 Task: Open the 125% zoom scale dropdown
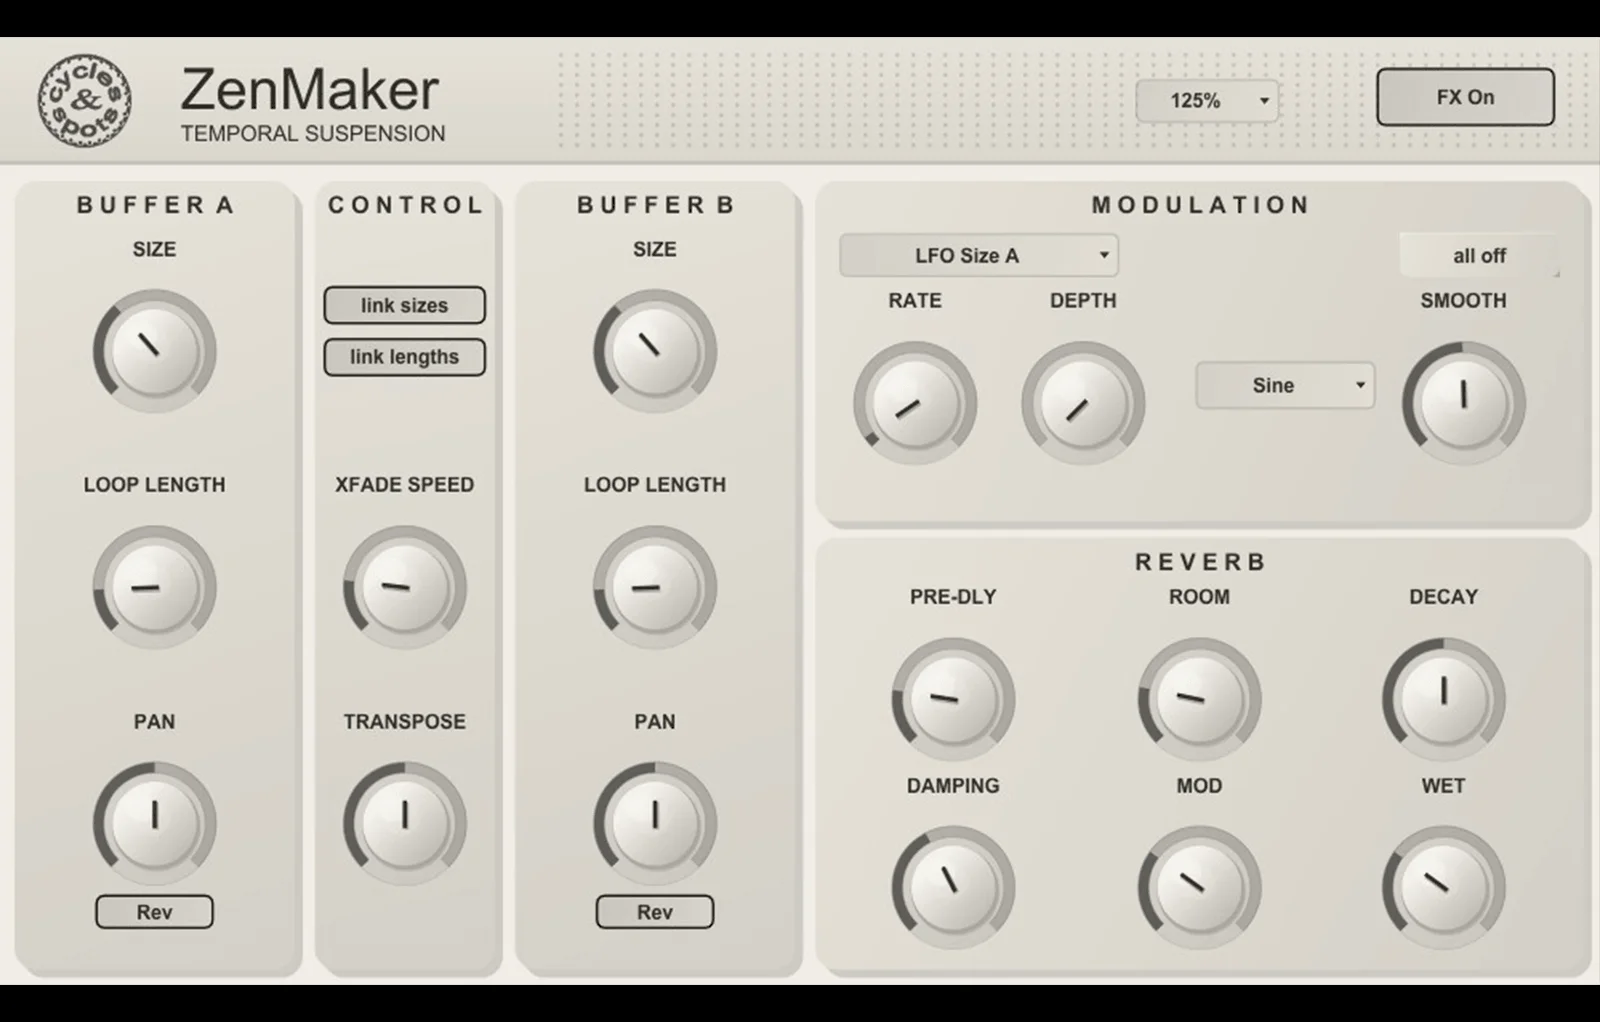1207,101
